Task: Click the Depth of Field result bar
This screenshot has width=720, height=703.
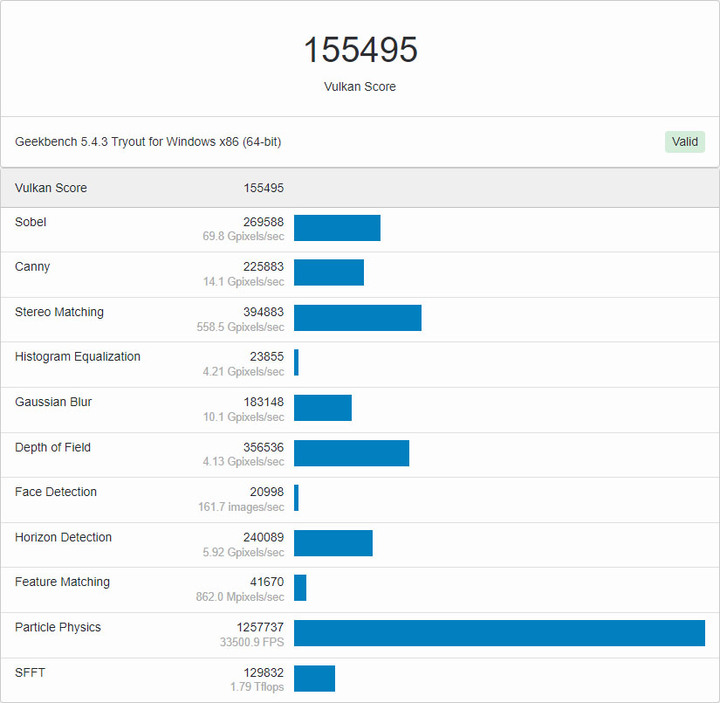Action: (351, 453)
